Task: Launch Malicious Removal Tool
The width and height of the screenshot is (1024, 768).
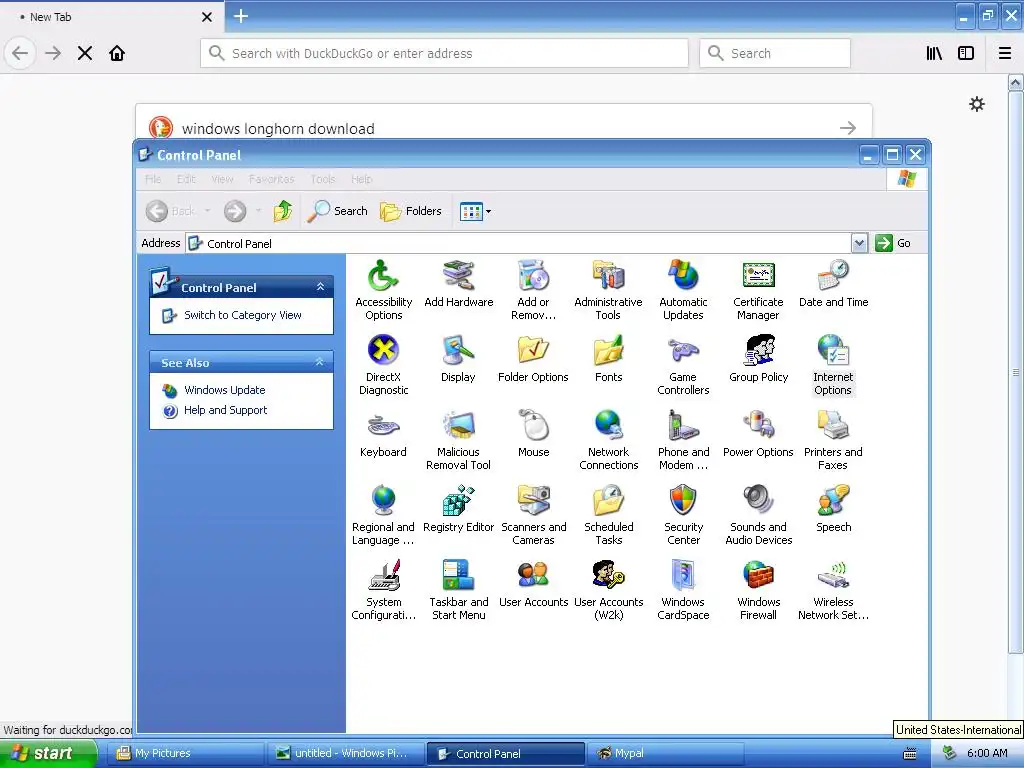Action: (458, 440)
